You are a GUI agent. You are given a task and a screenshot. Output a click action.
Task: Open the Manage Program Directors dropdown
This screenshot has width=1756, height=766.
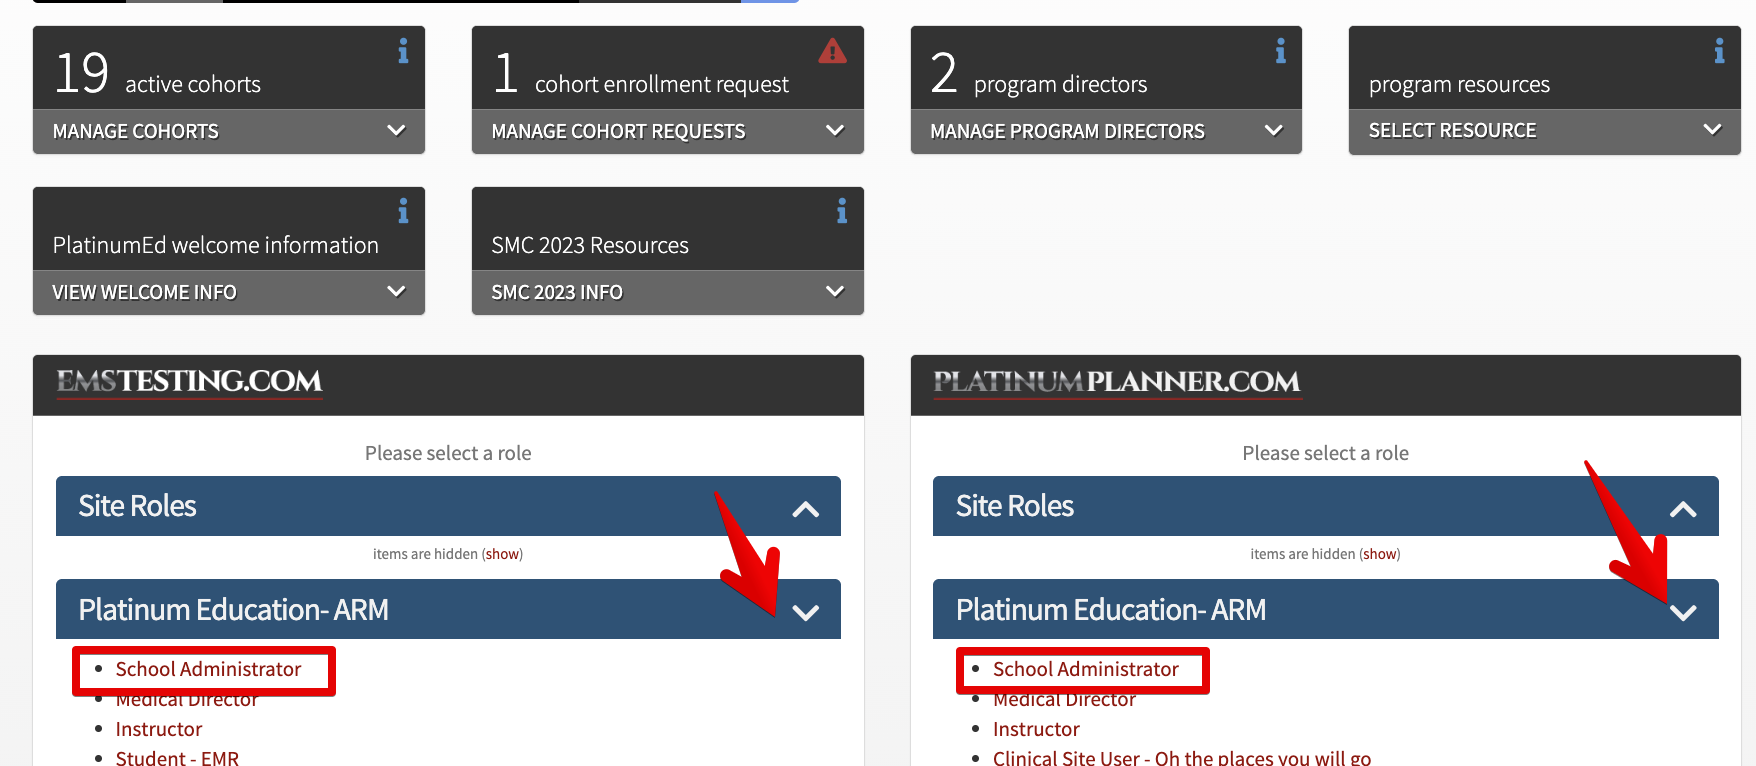1106,131
